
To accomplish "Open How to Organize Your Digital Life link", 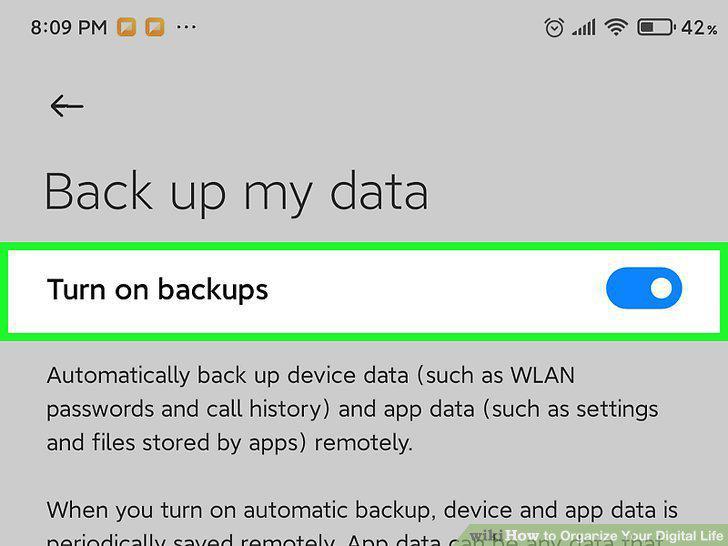I will [x=614, y=536].
